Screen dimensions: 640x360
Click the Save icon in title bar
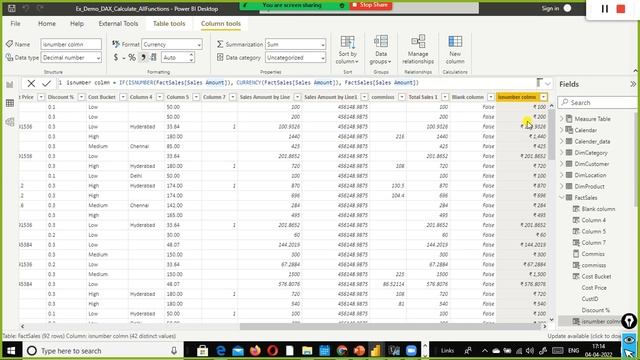click(11, 8)
